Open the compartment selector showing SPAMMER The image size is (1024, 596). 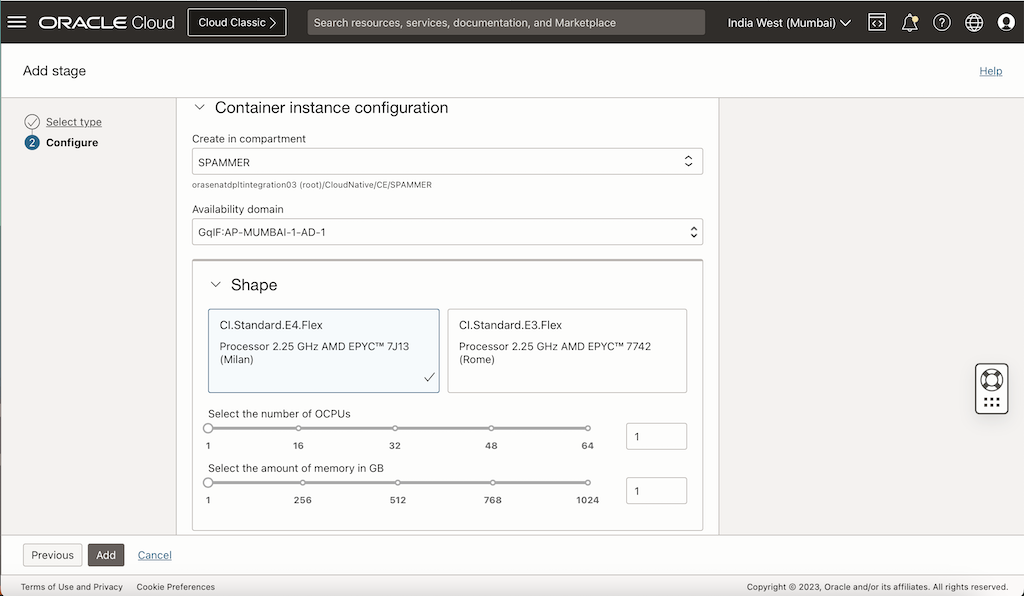447,160
